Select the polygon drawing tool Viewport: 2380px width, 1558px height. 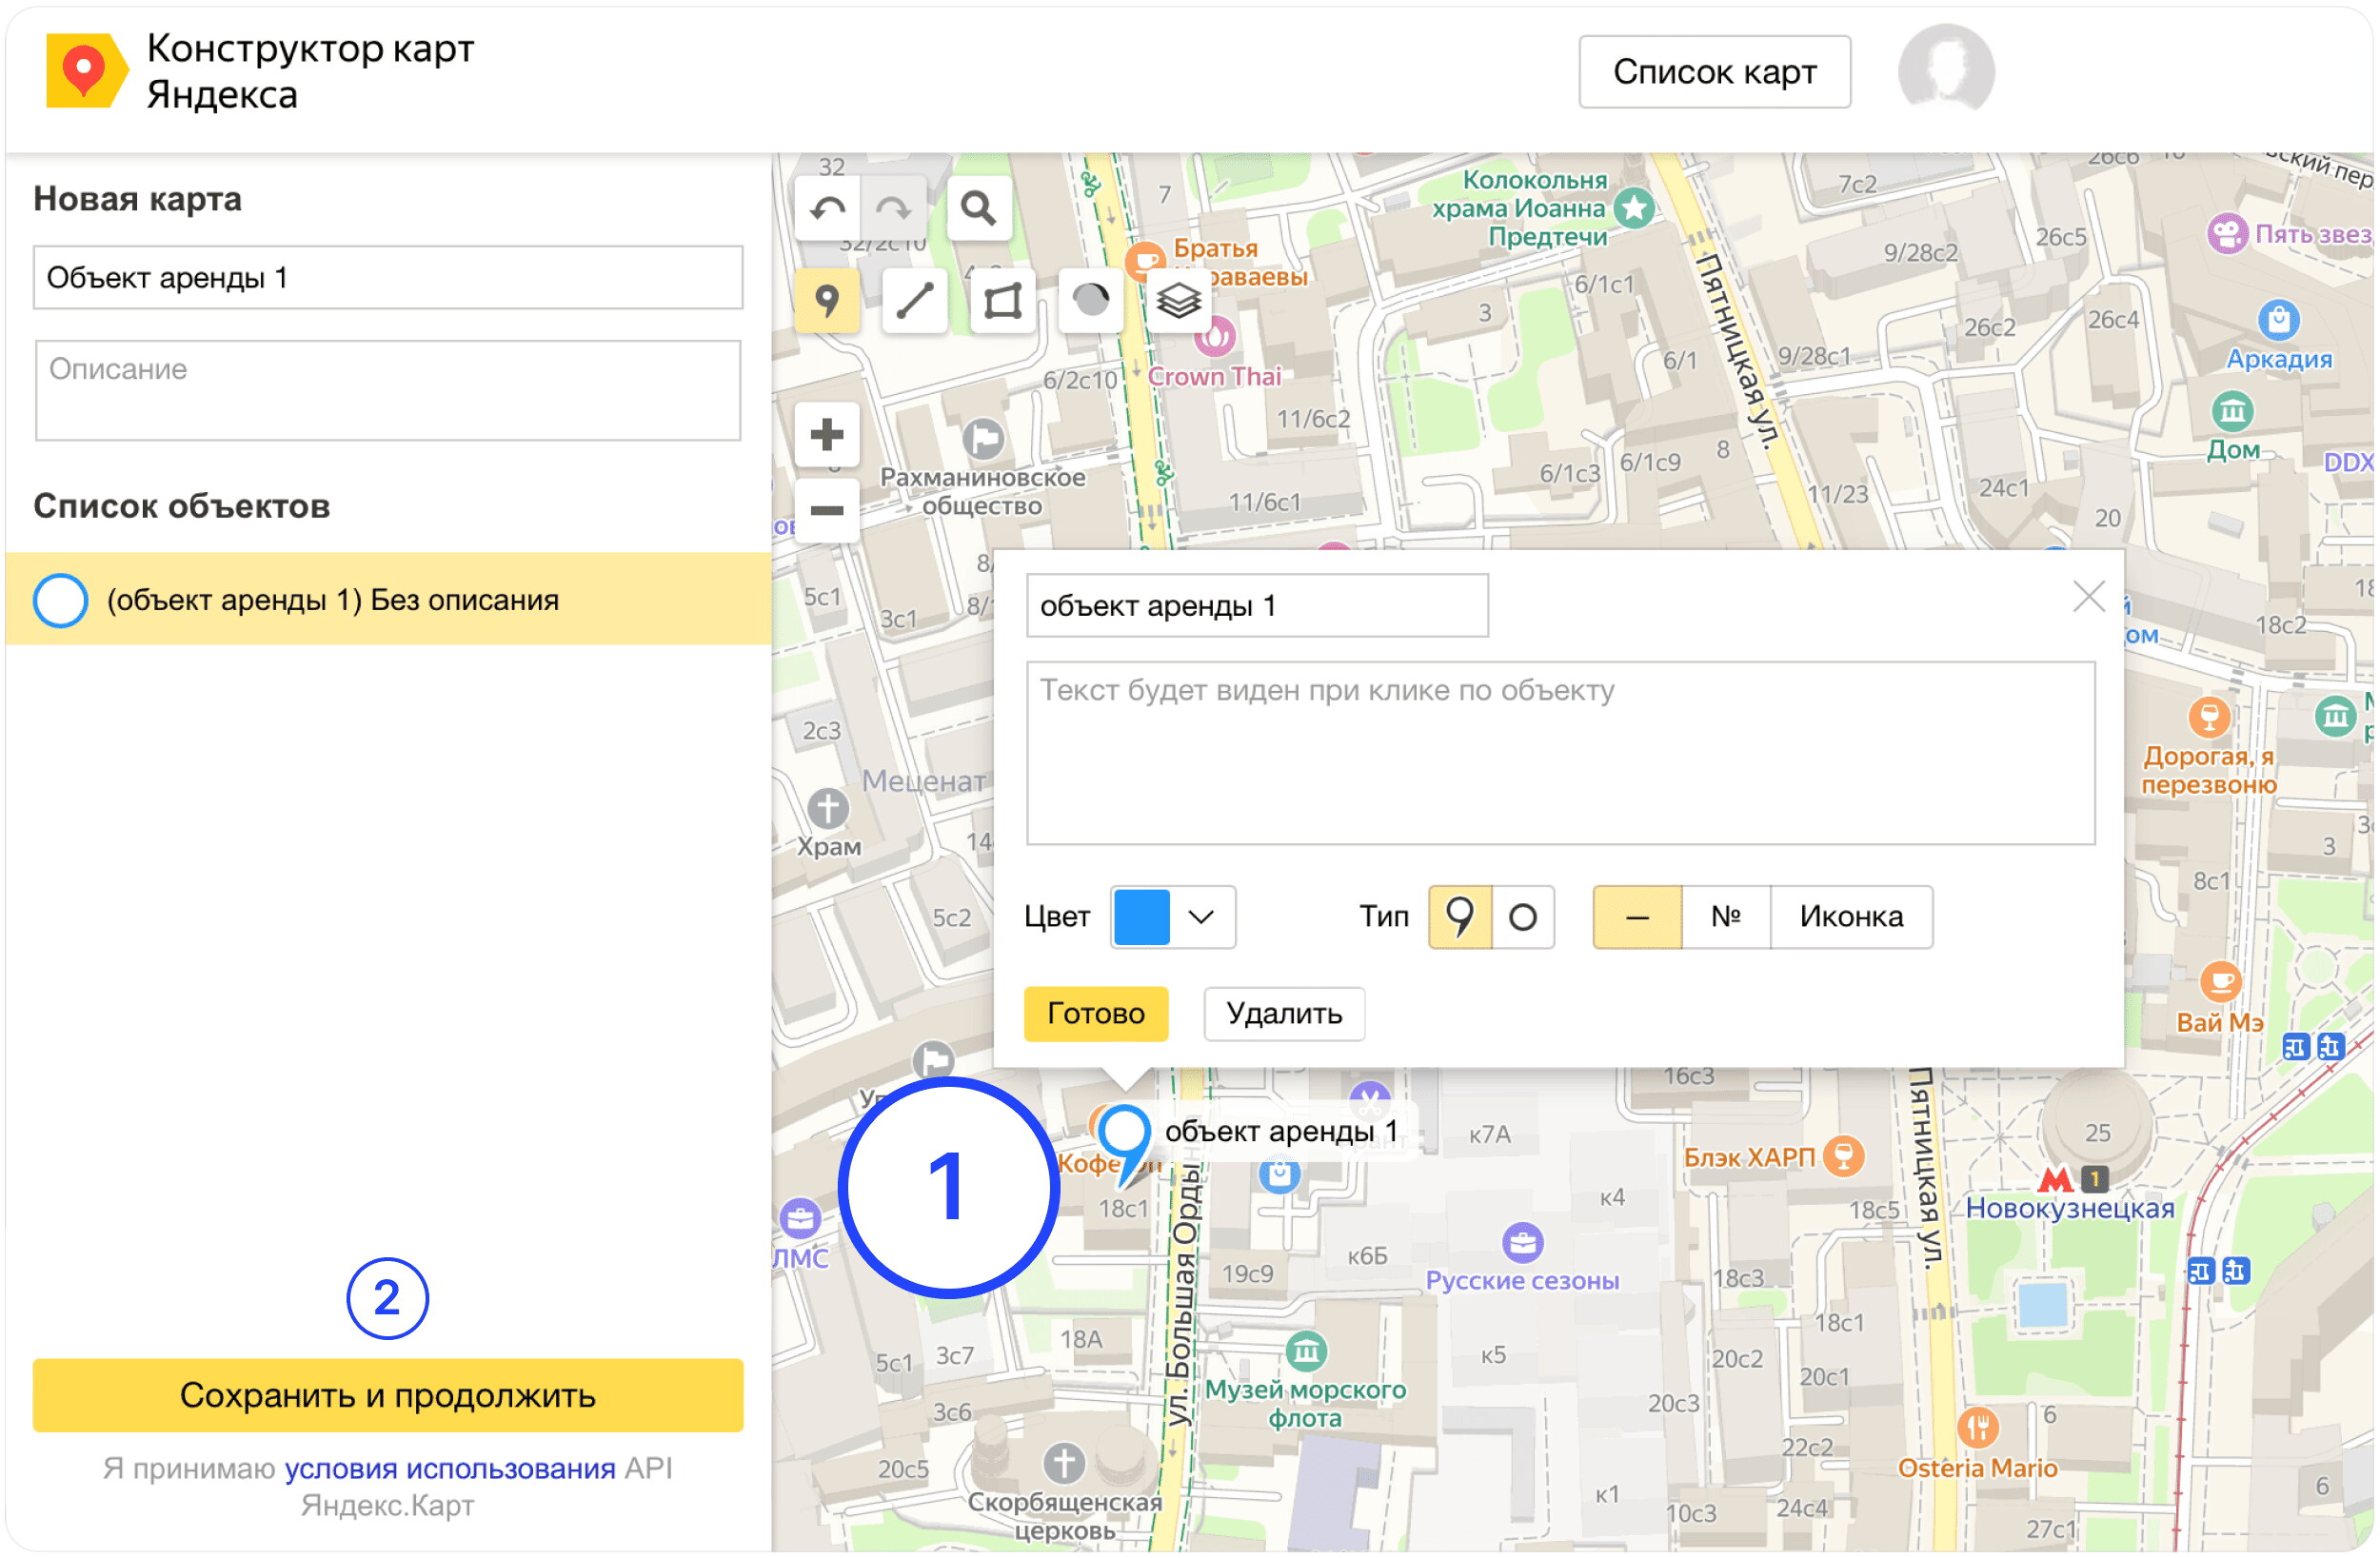[1003, 300]
